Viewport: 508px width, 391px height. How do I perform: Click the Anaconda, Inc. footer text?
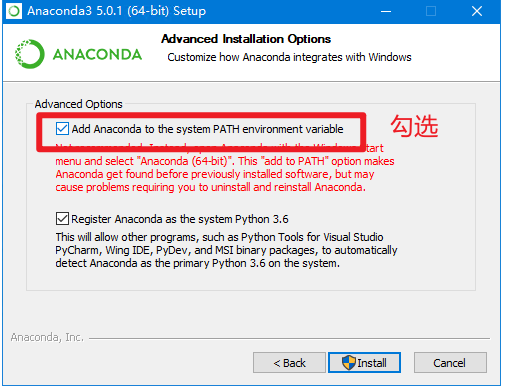[x=47, y=337]
